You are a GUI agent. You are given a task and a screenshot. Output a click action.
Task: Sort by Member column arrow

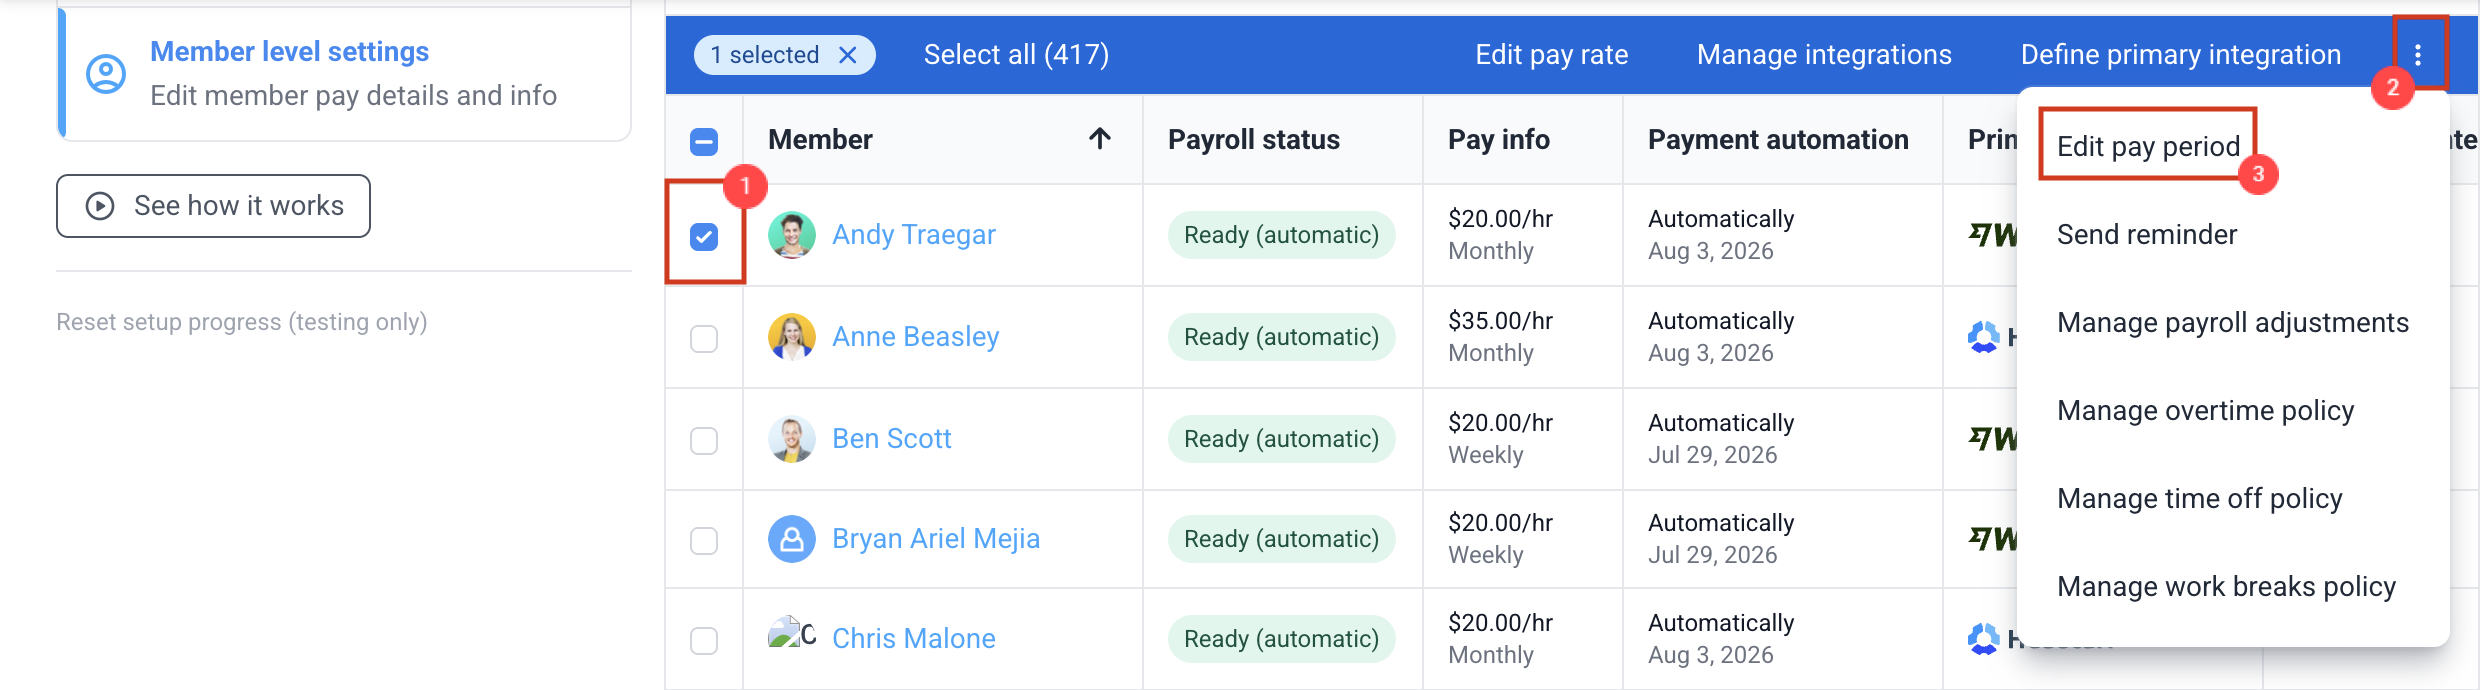click(x=1100, y=139)
